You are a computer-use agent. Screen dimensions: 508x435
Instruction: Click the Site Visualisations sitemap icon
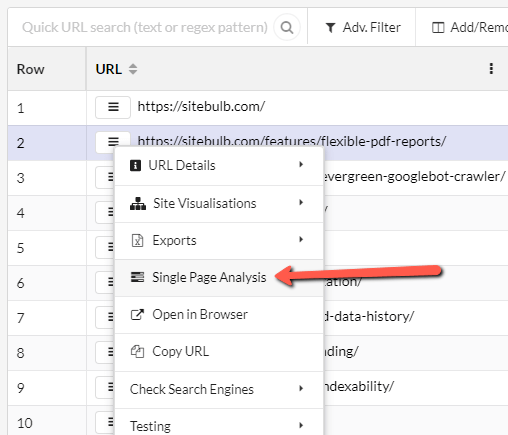coord(138,203)
